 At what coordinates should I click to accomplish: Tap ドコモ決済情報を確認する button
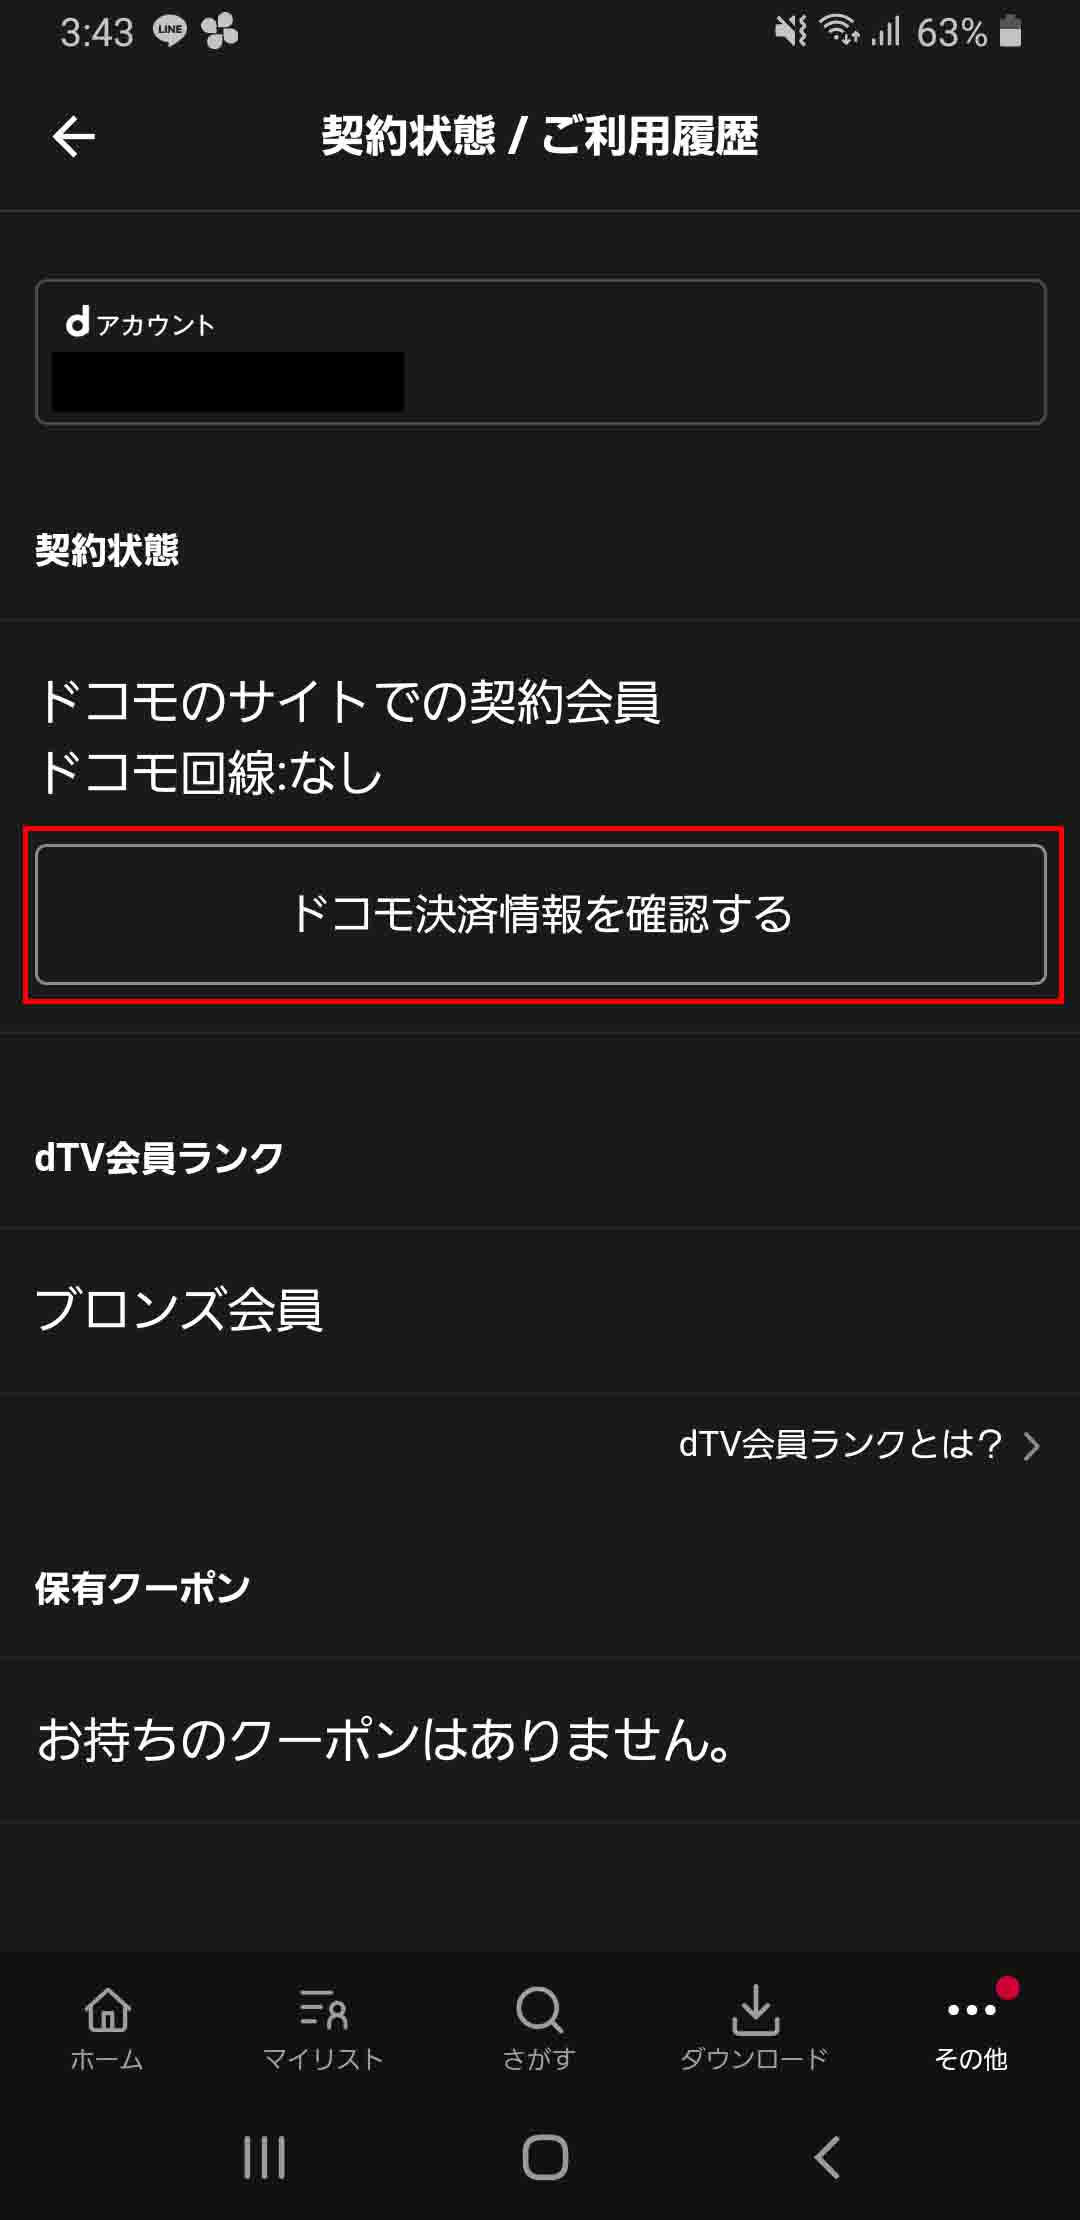541,914
